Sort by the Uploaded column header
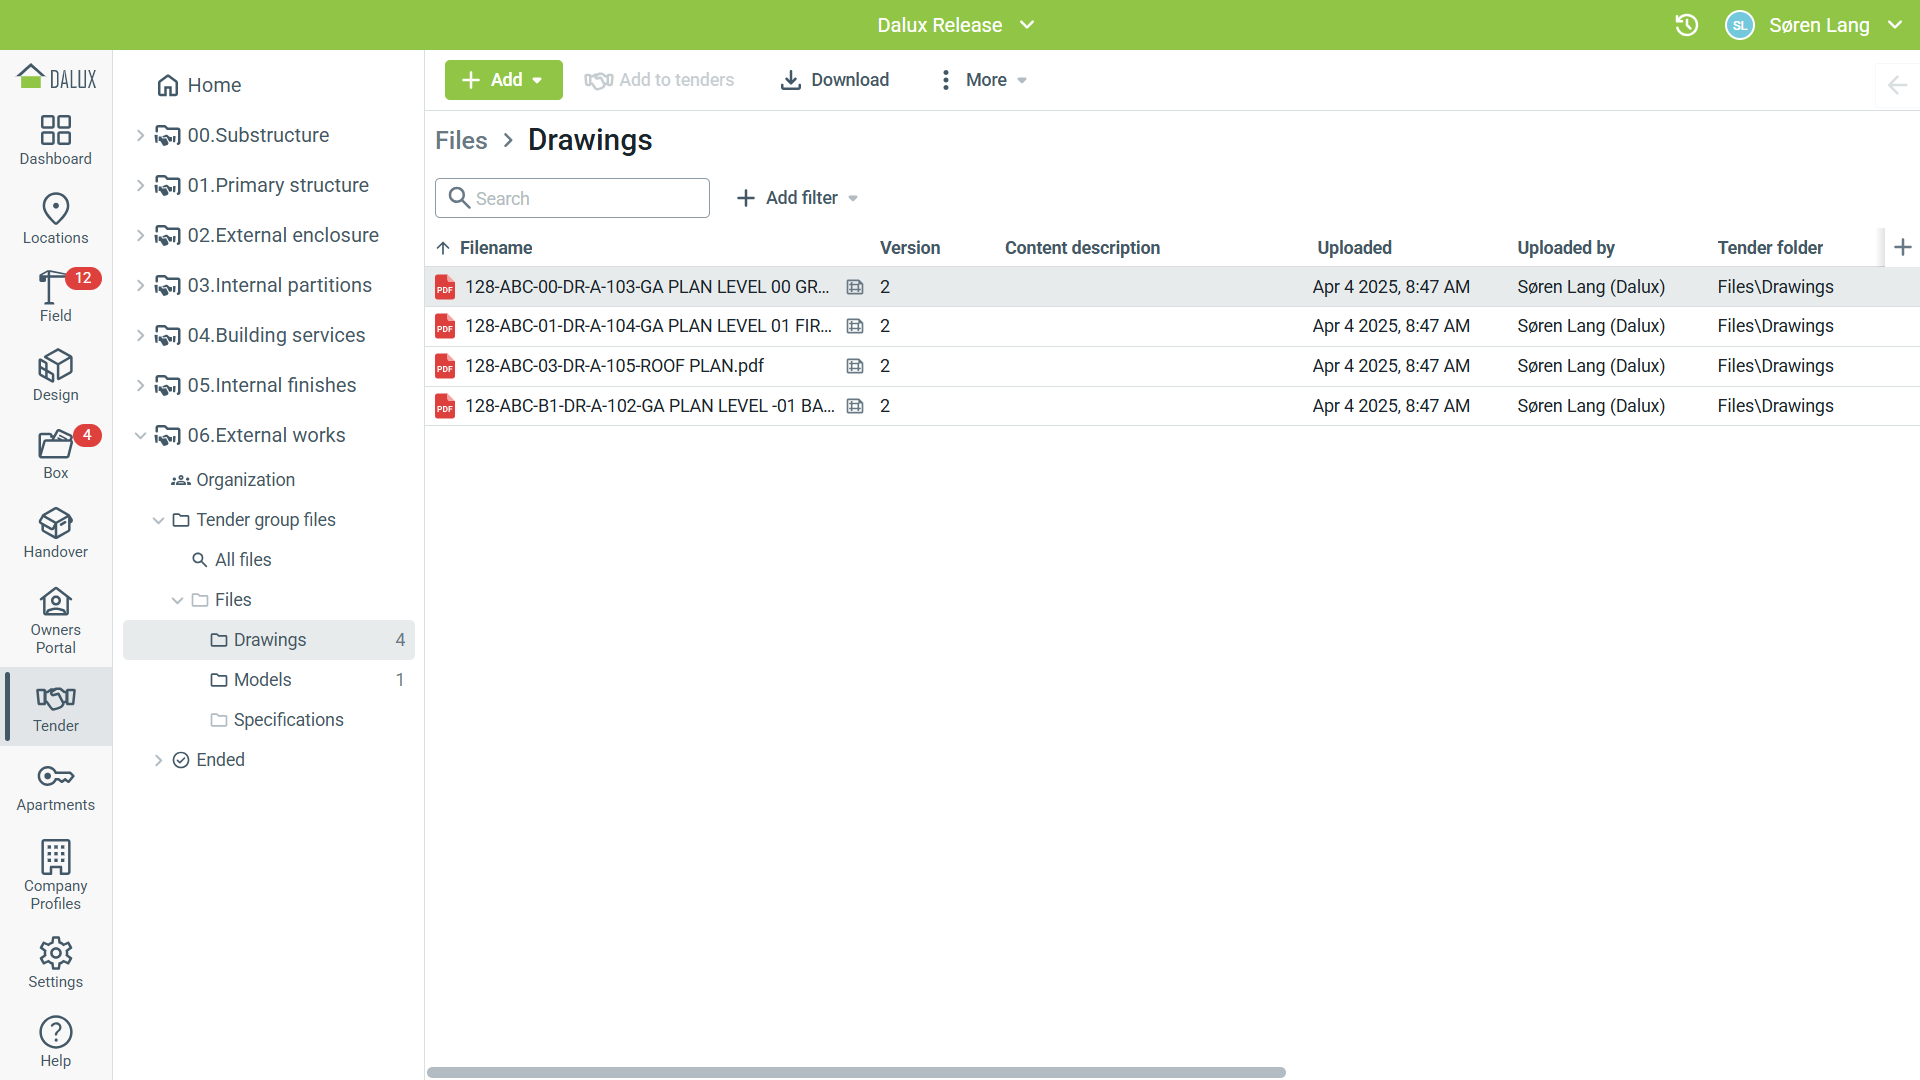 [1354, 248]
